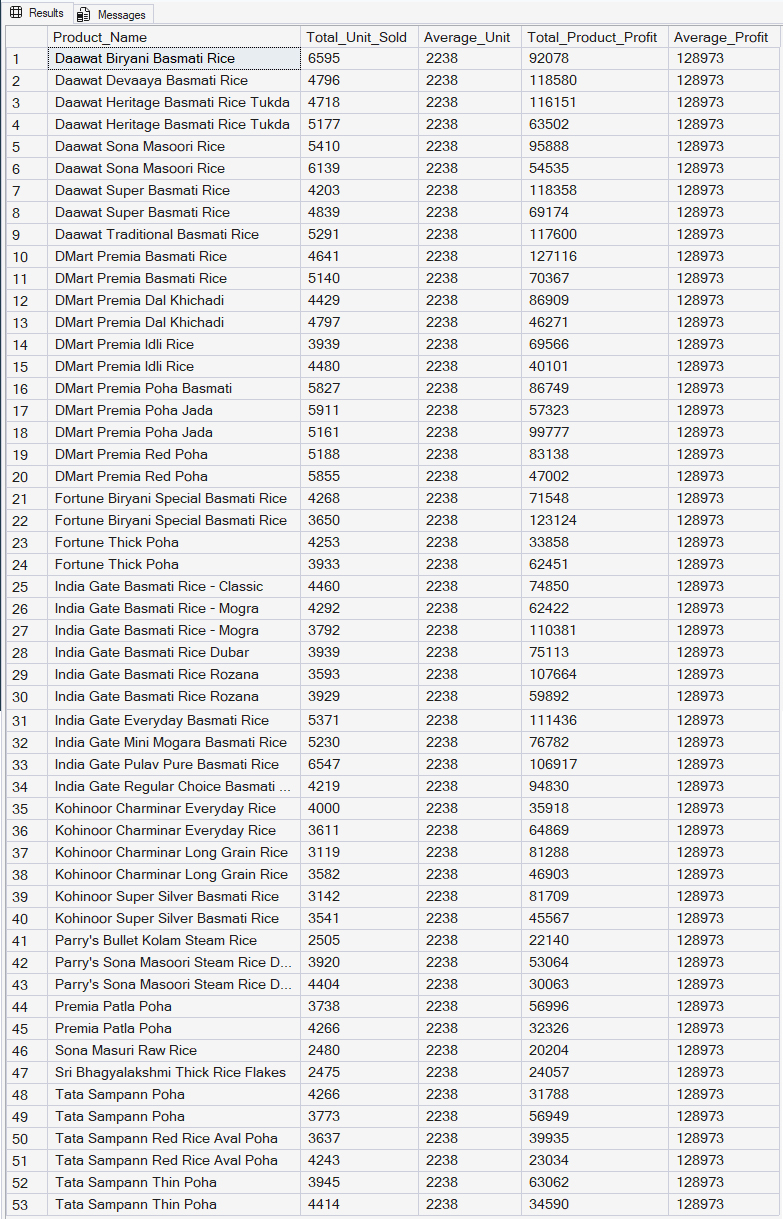
Task: Select the Sri Bhagyalakshmi Thick Rice Flakes cell
Action: pyautogui.click(x=173, y=1072)
